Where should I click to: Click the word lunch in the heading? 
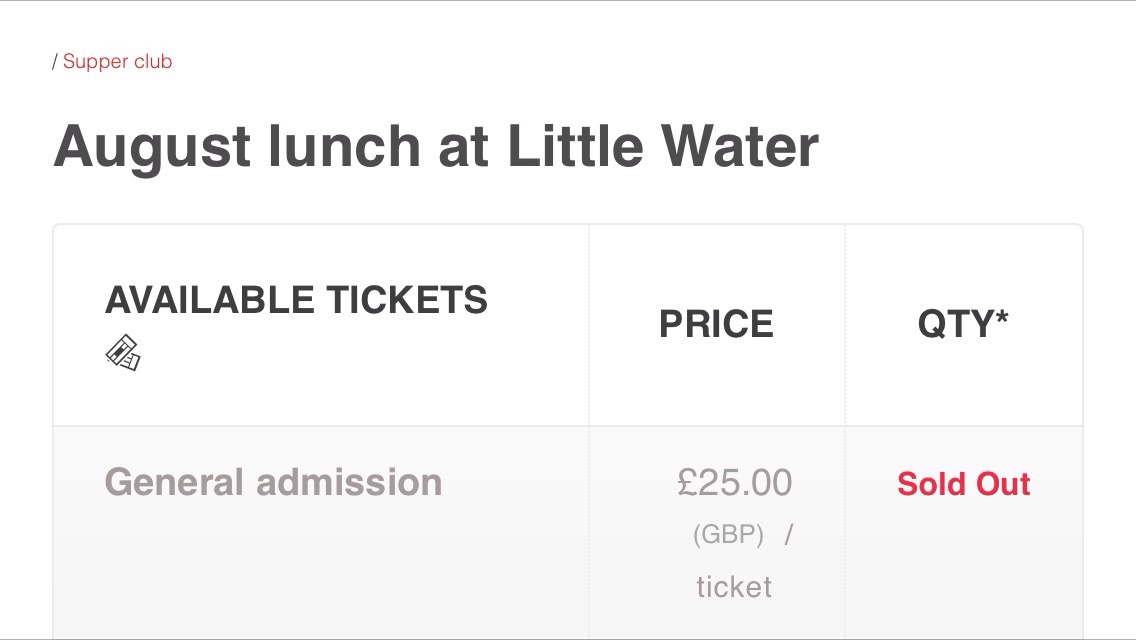click(x=344, y=146)
